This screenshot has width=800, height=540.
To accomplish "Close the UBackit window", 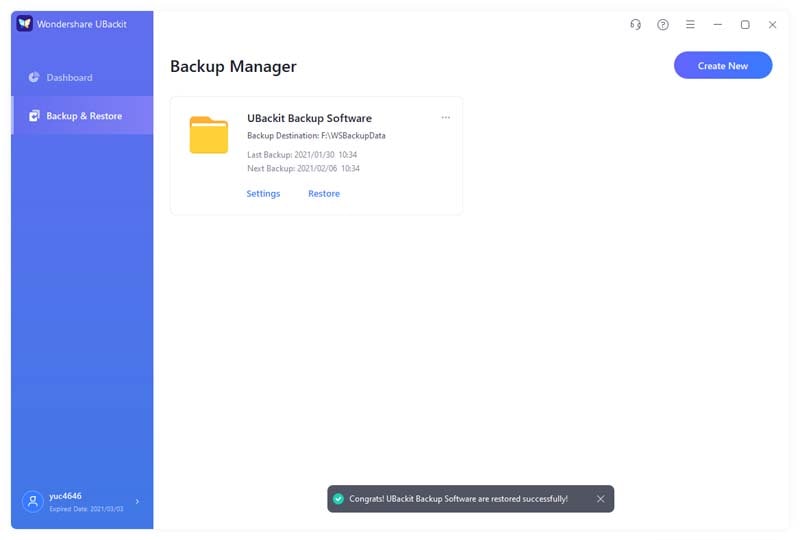I will (x=772, y=24).
